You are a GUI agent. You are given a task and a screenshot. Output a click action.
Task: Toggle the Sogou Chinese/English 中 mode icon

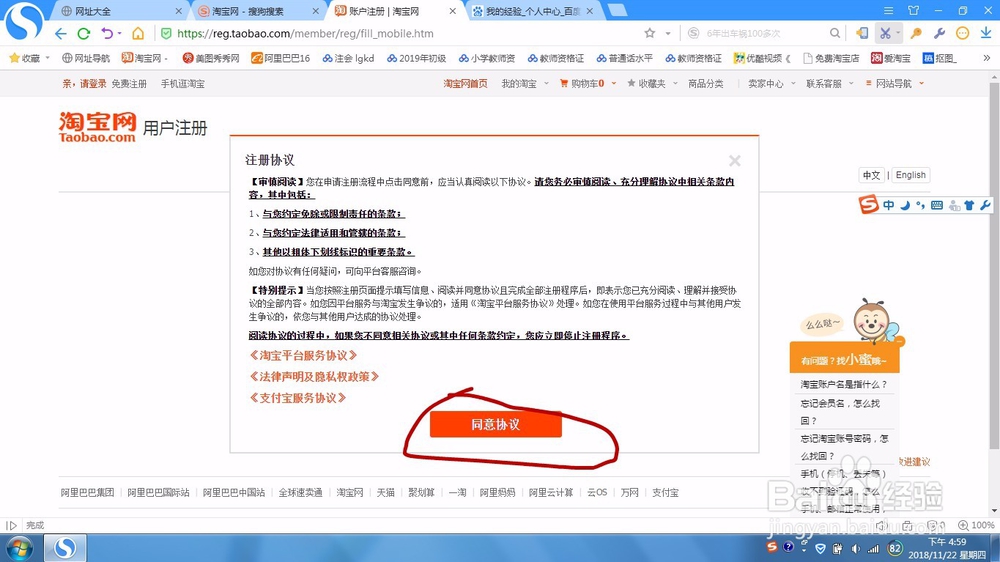(x=888, y=205)
